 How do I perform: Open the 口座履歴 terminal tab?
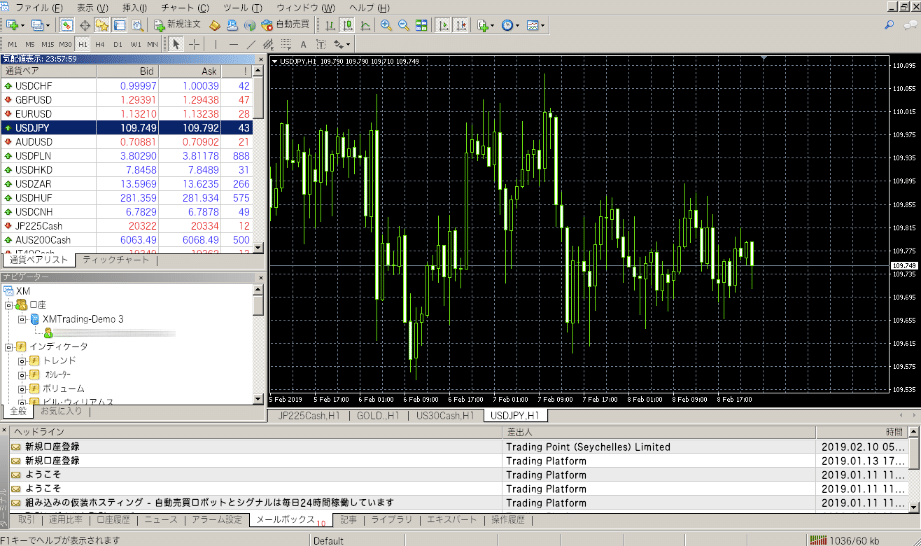[113, 520]
